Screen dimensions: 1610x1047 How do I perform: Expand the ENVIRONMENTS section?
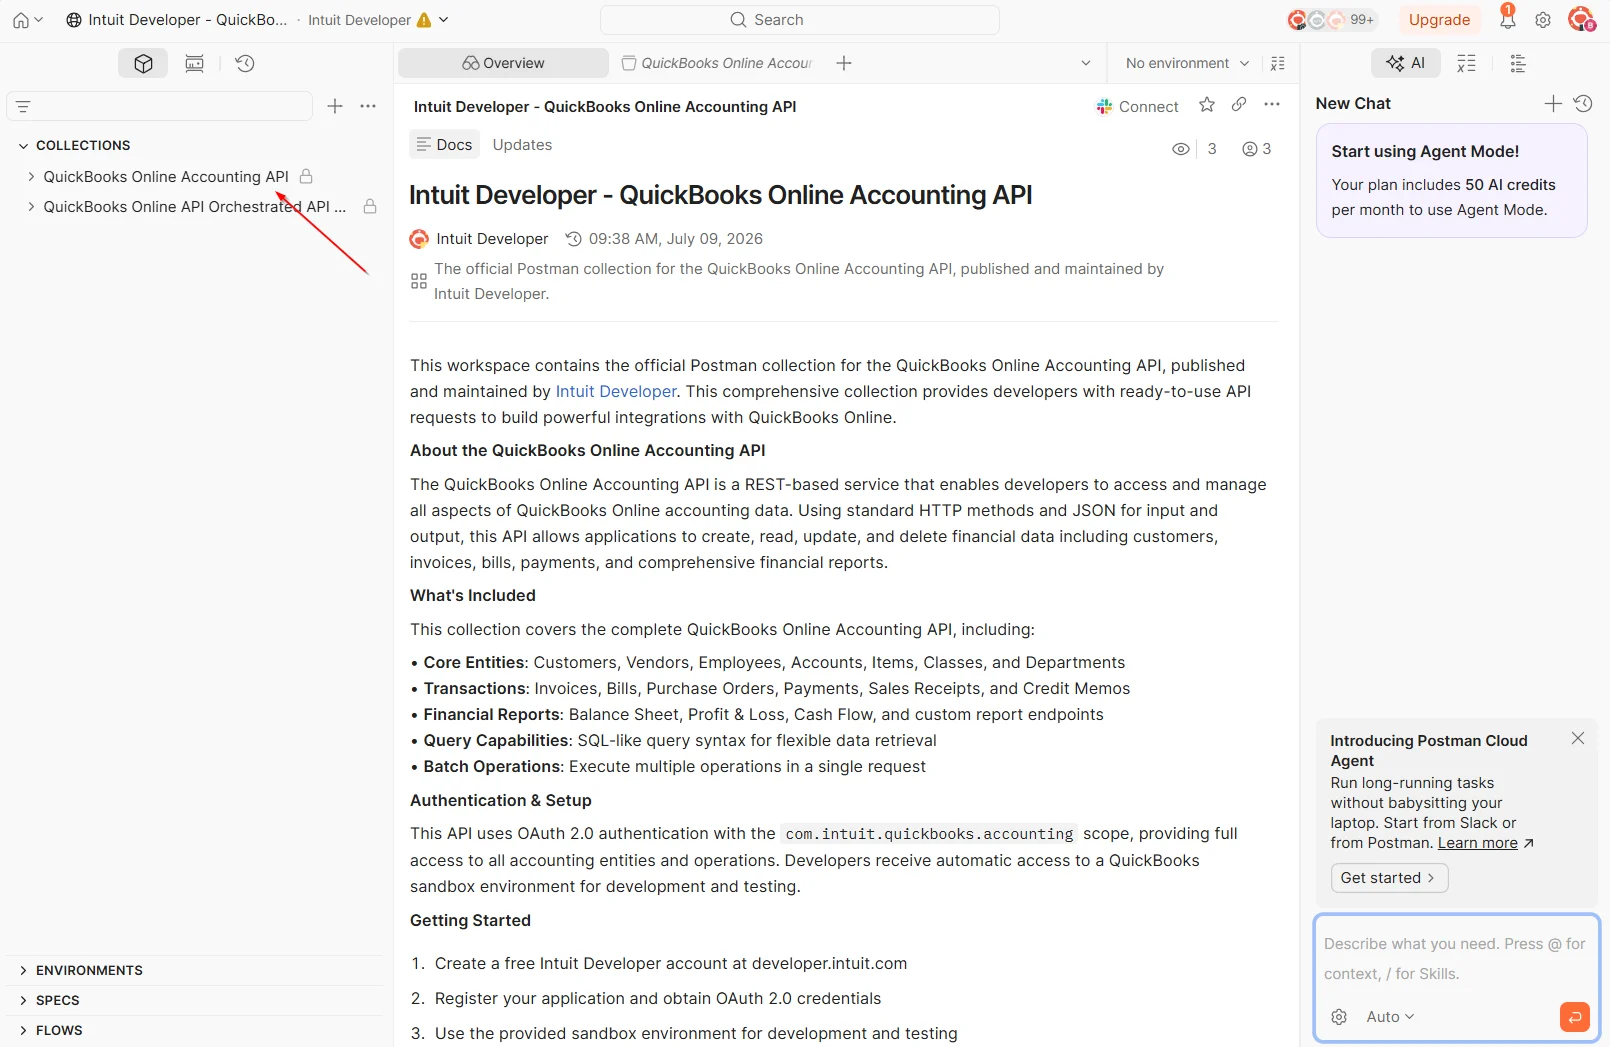click(x=23, y=971)
